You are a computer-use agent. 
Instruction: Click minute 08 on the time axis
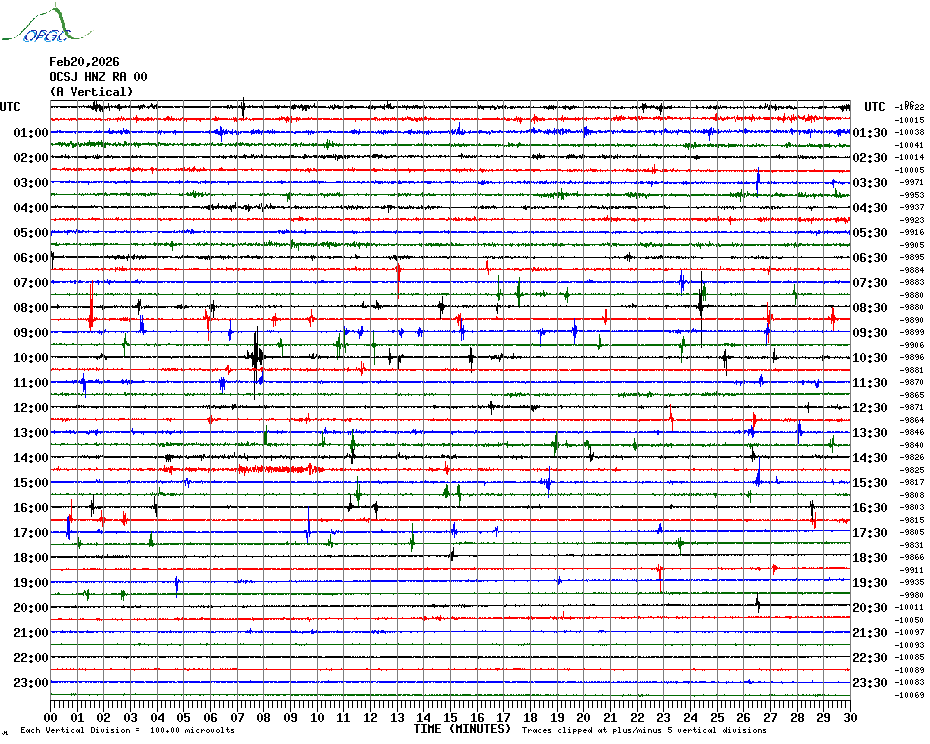pos(264,717)
